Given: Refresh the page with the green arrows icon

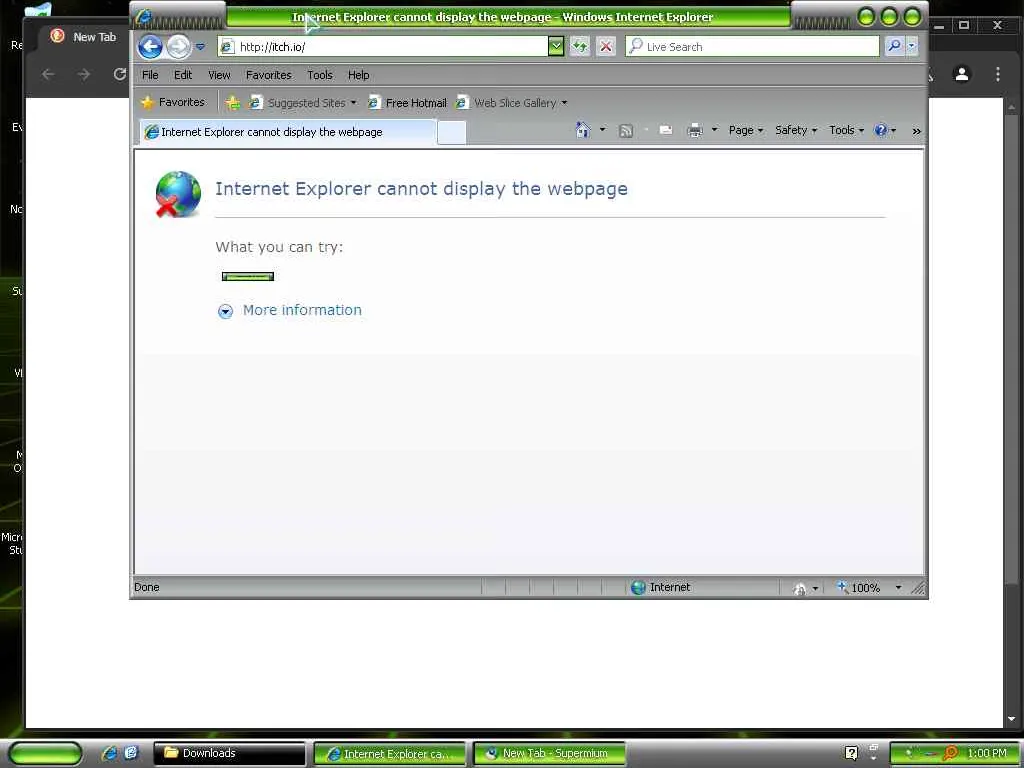Looking at the screenshot, I should (x=579, y=46).
